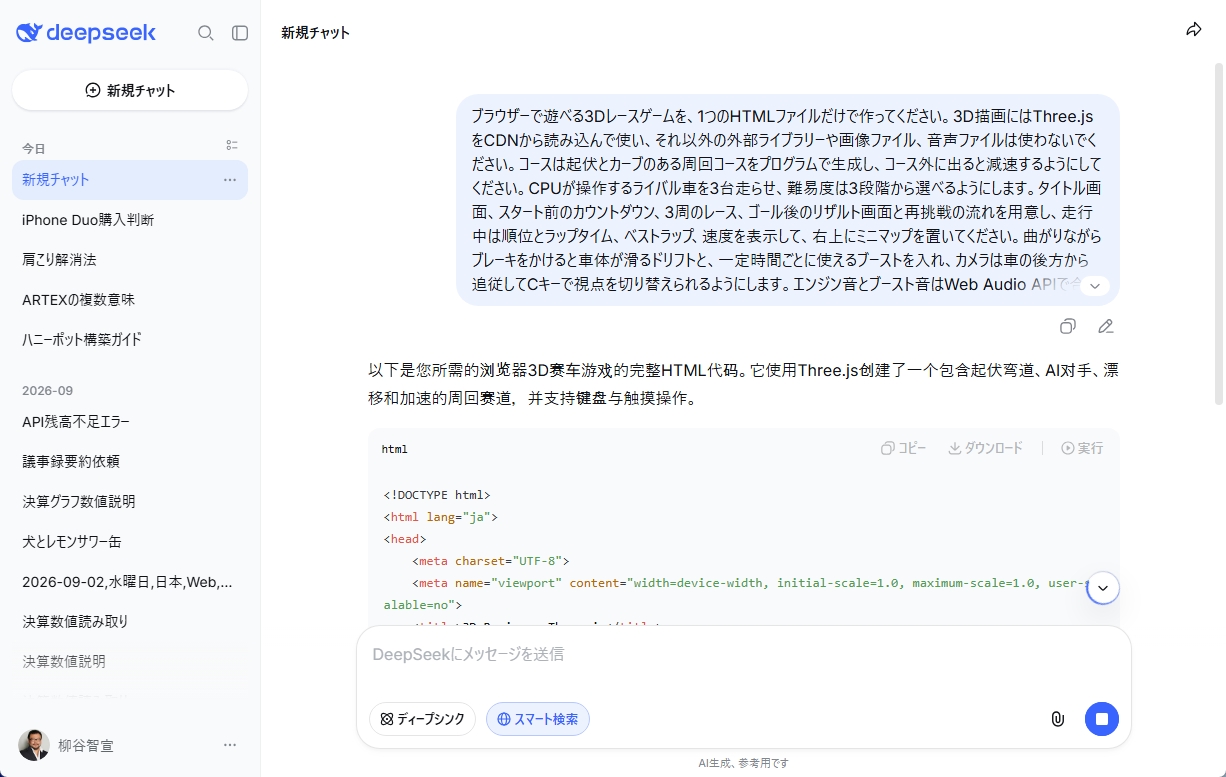The width and height of the screenshot is (1226, 777).
Task: Click the page vertical scrollbar
Action: click(1218, 233)
